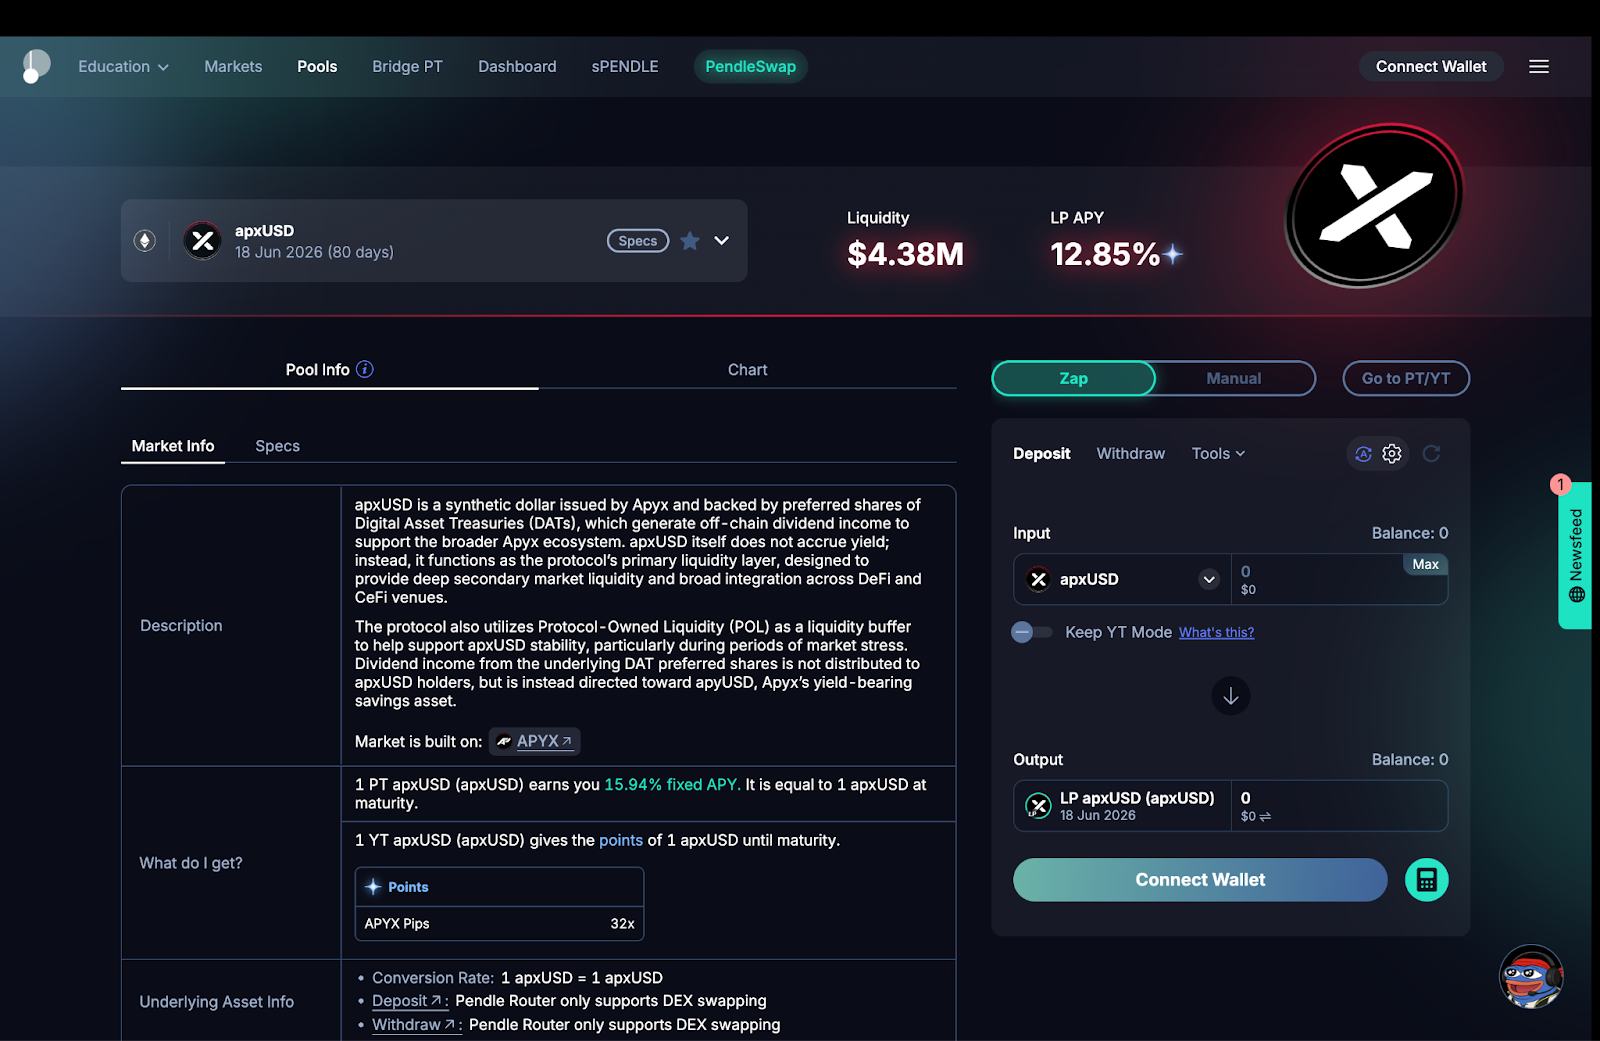Click the Ethereum chain icon in pool selector
The image size is (1600, 1041).
tap(145, 241)
